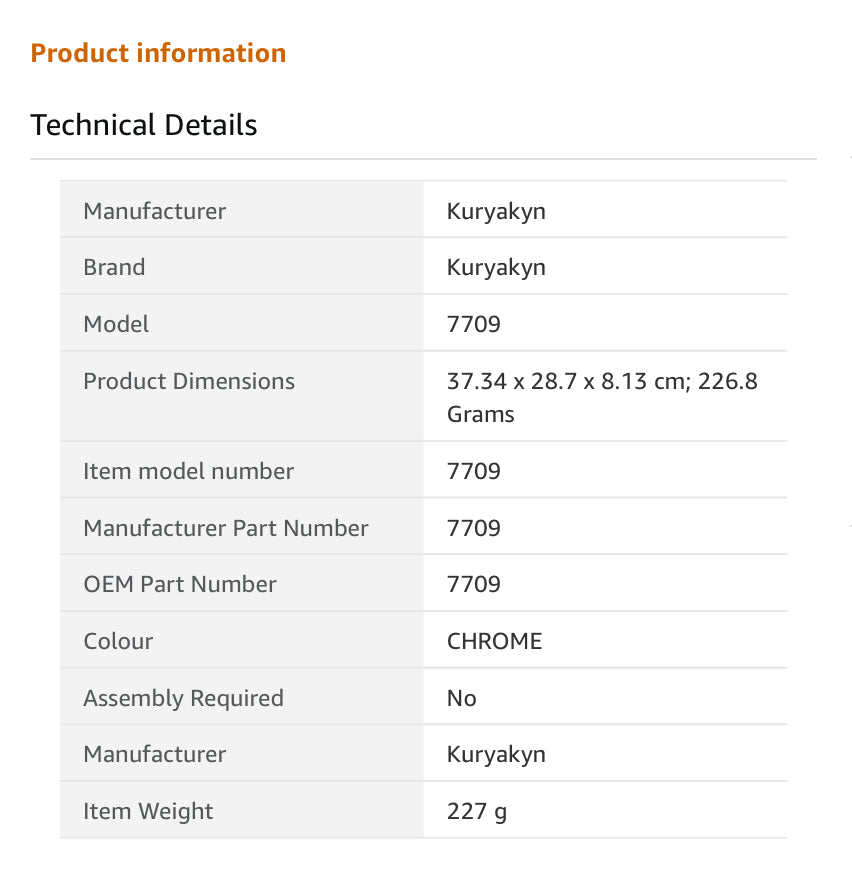This screenshot has height=882, width=852.
Task: Click the Kuryakyn value beside Brand
Action: click(x=496, y=267)
